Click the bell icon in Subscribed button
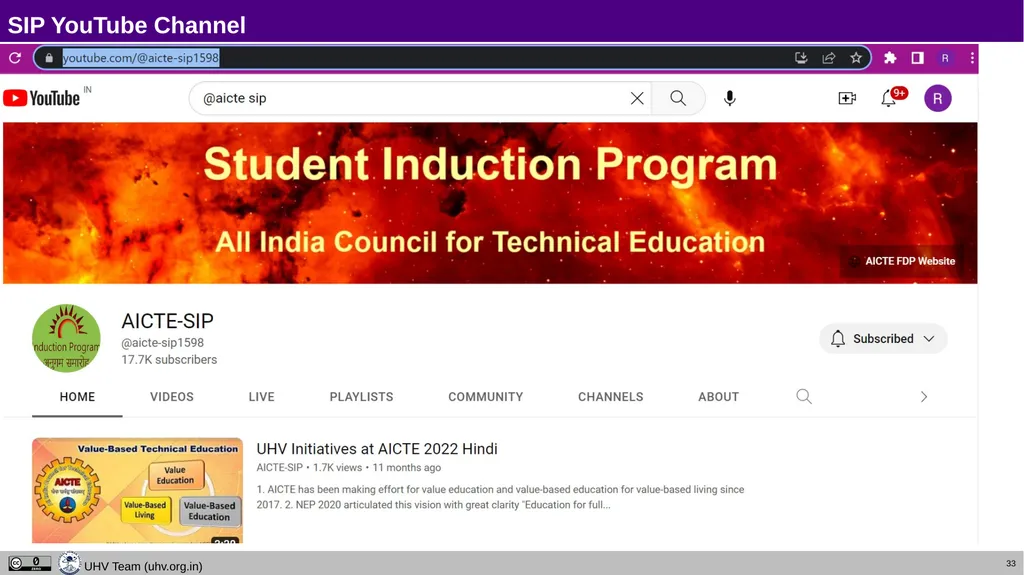Viewport: 1024px width, 575px height. pyautogui.click(x=838, y=338)
